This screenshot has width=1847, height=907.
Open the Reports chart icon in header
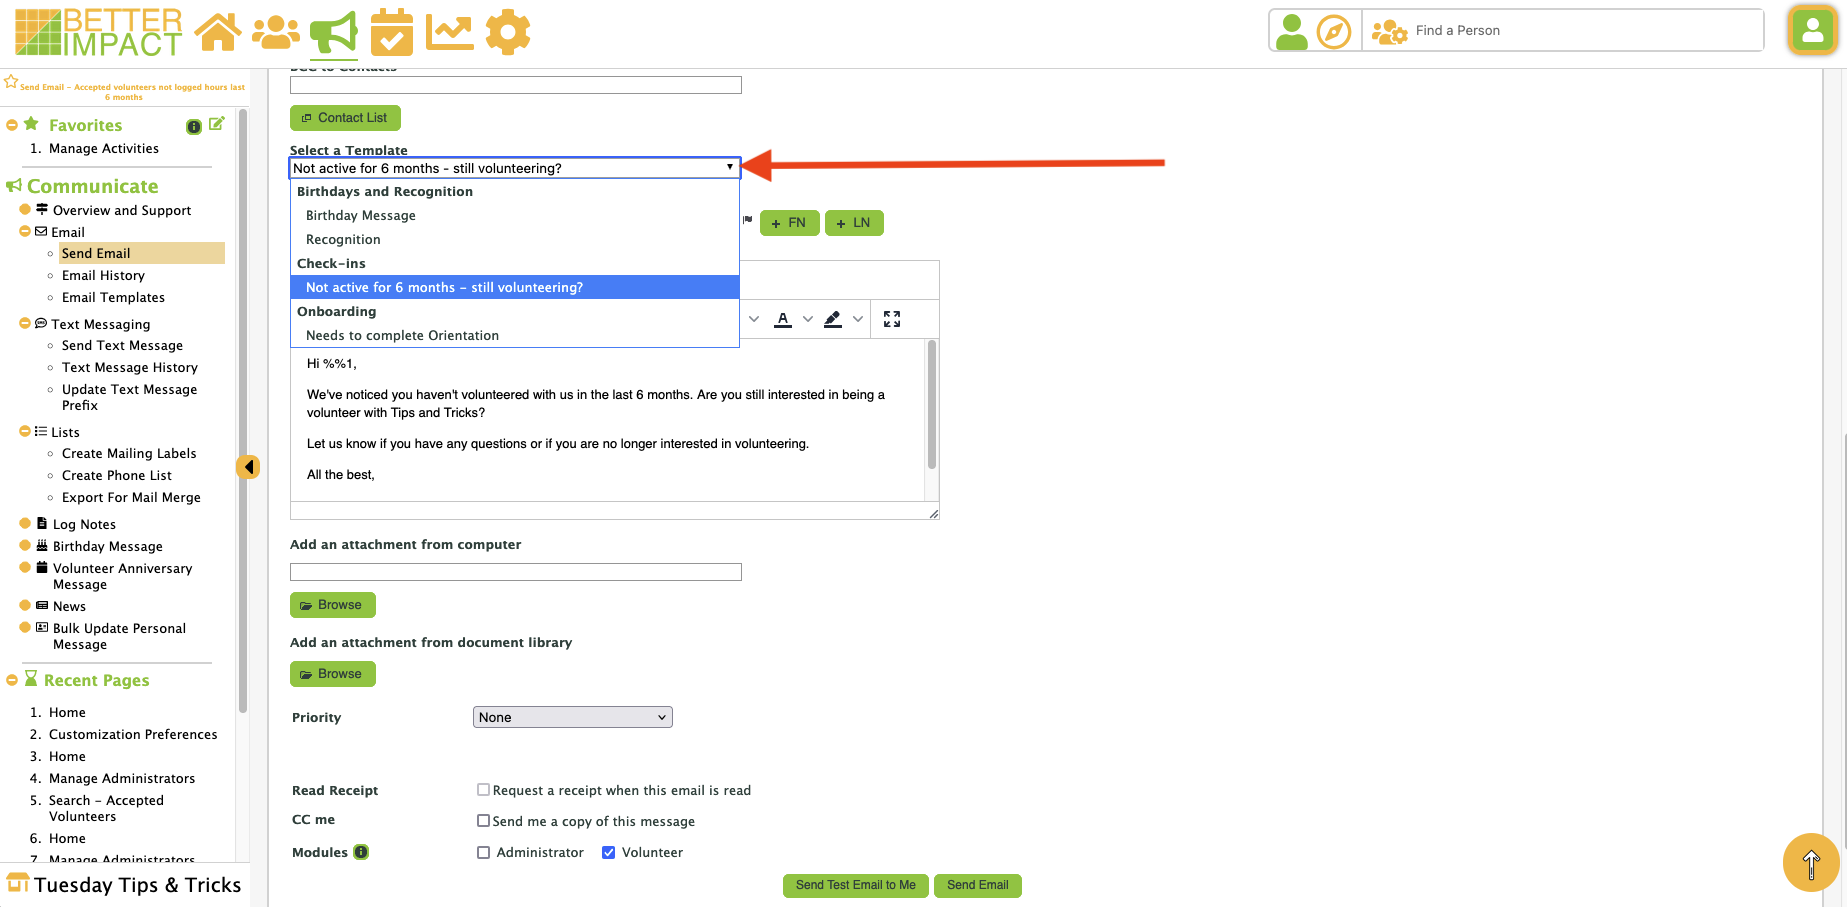[x=449, y=32]
